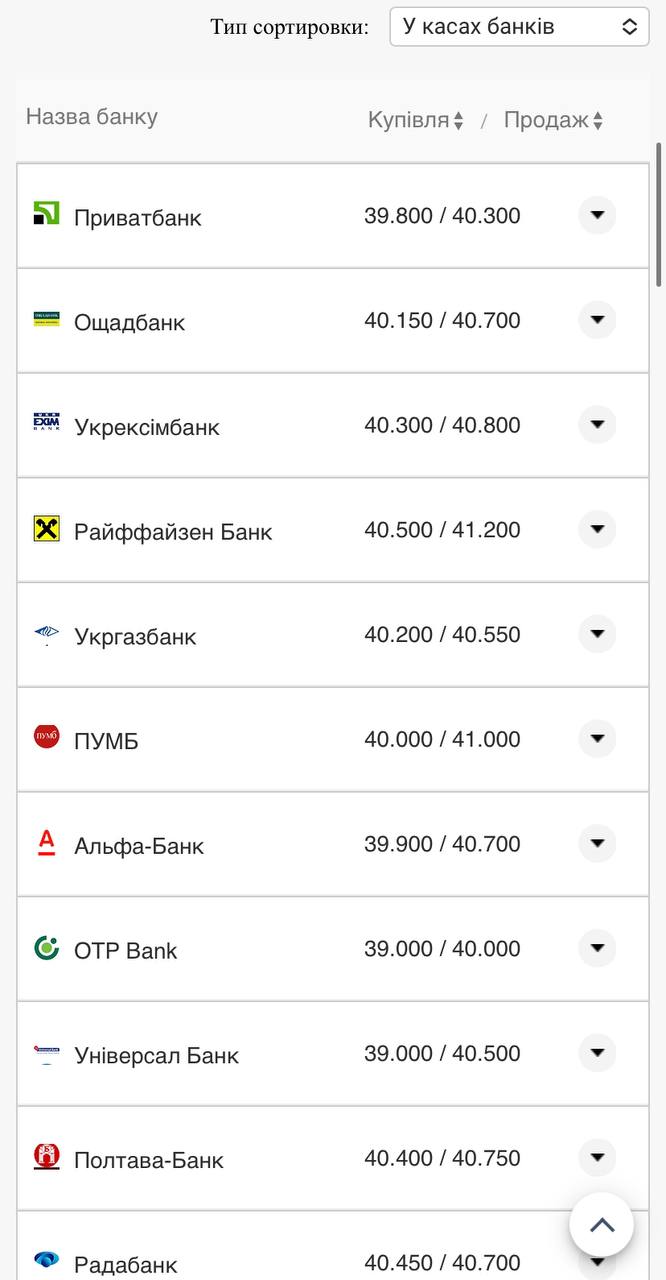Expand the Ощадбанк rate details

click(x=597, y=320)
